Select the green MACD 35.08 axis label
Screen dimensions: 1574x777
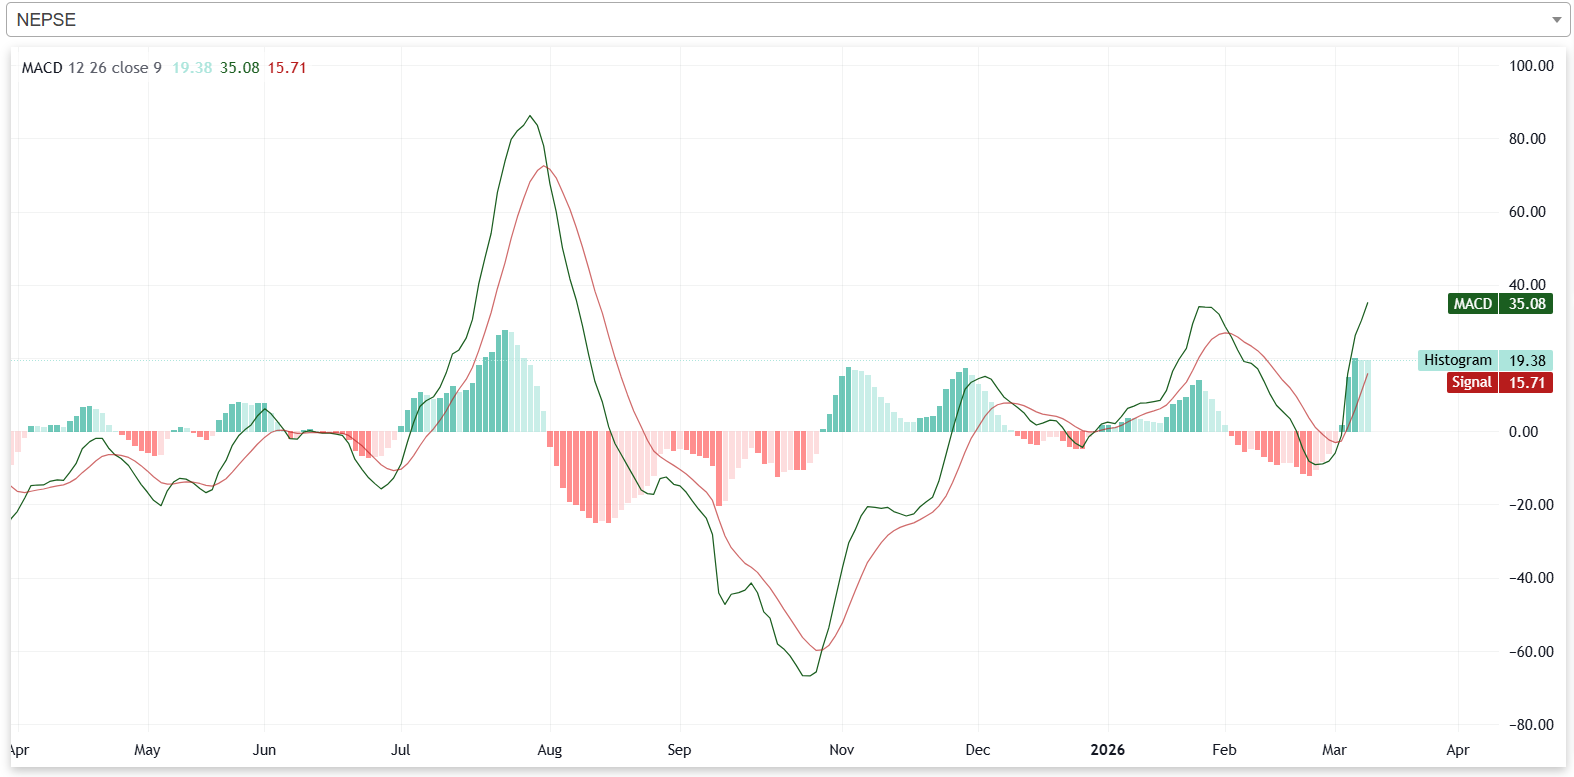click(x=1499, y=304)
